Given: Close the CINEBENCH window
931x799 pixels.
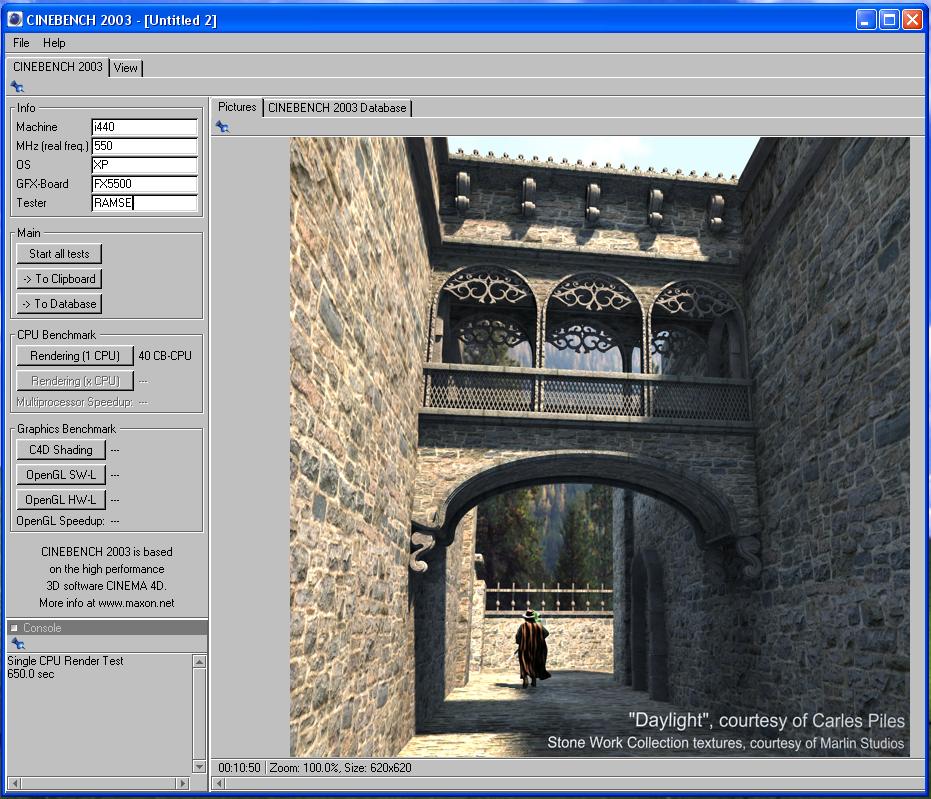Looking at the screenshot, I should coord(912,20).
